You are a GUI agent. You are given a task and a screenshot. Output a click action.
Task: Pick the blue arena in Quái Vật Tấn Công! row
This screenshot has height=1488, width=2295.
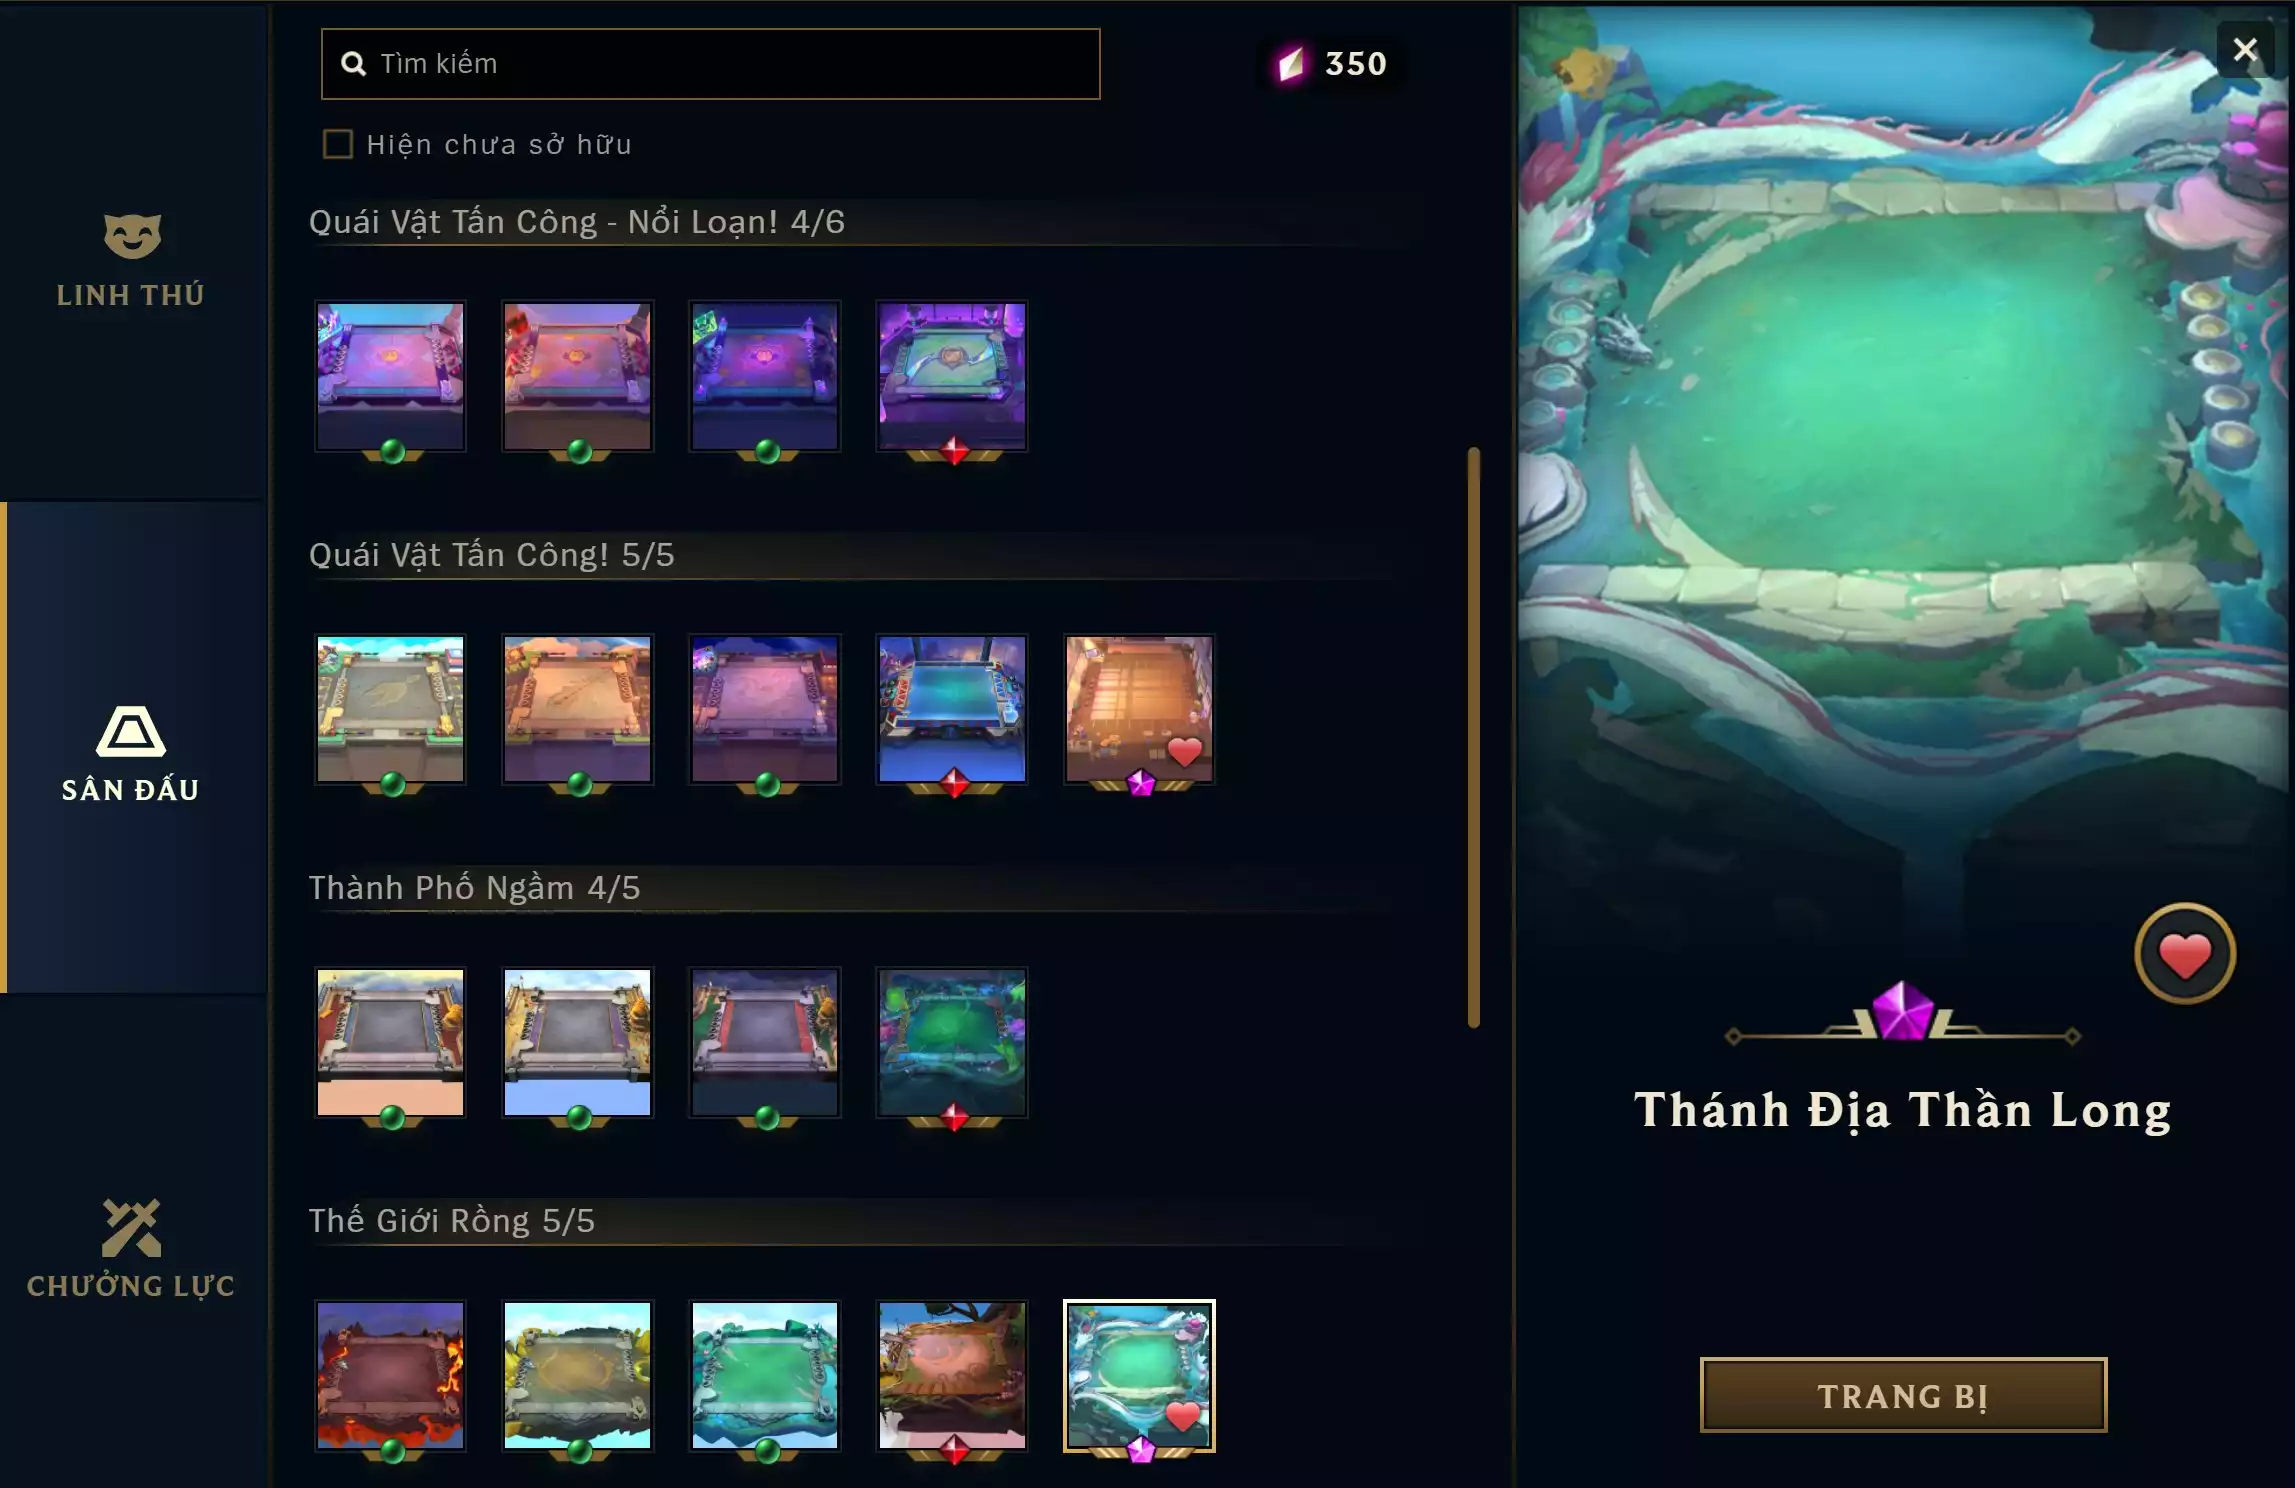(x=952, y=709)
